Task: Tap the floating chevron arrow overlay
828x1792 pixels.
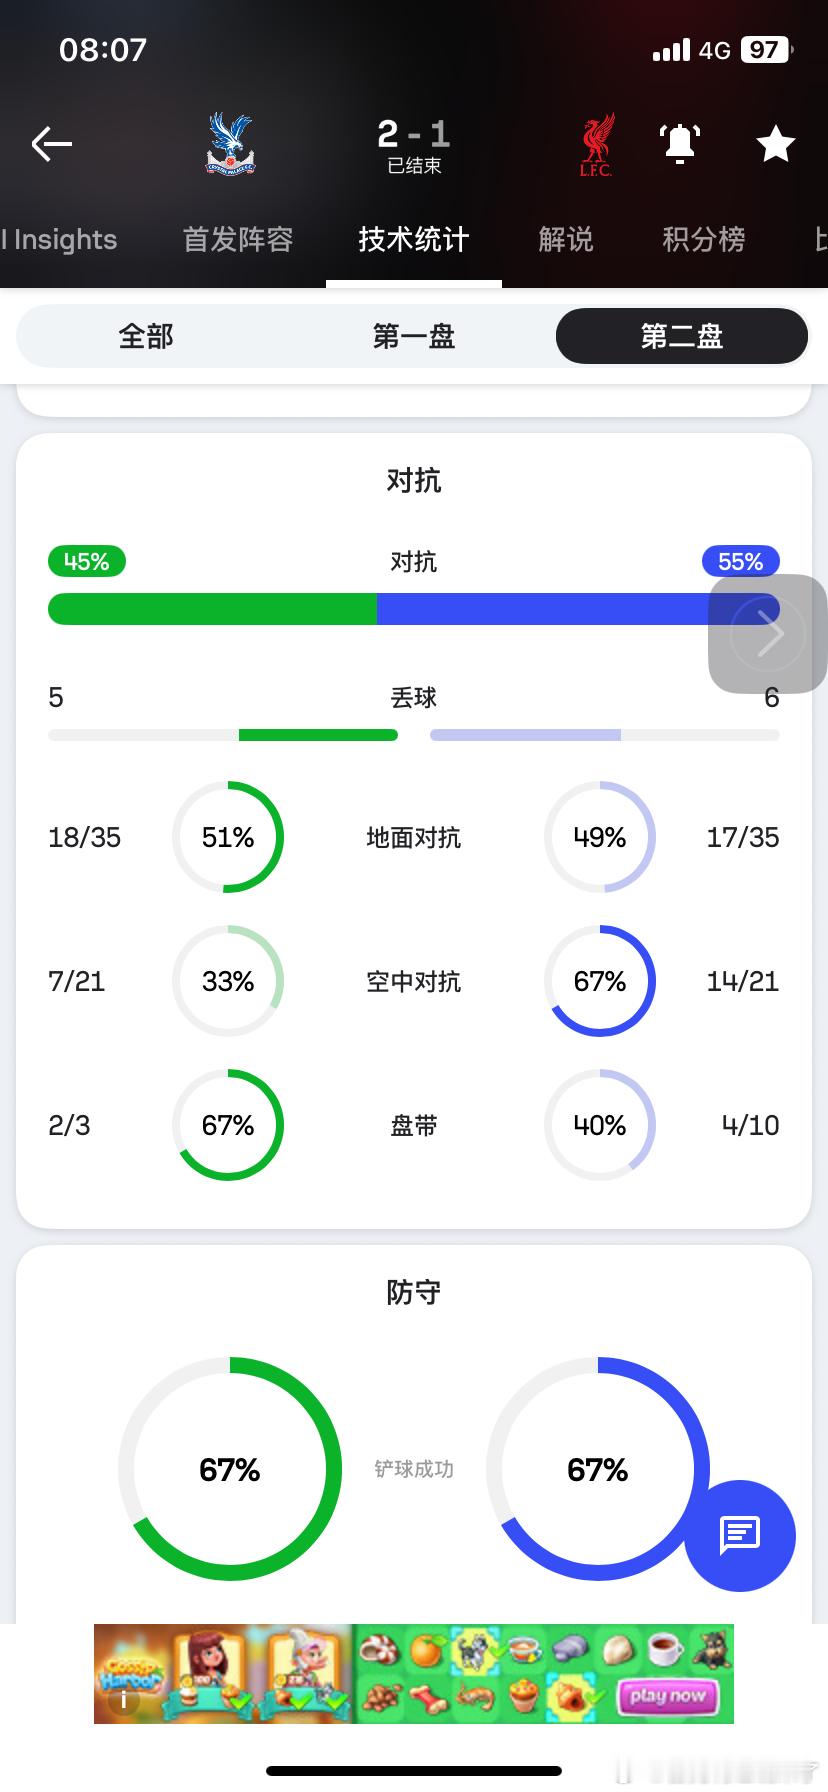Action: click(x=768, y=633)
